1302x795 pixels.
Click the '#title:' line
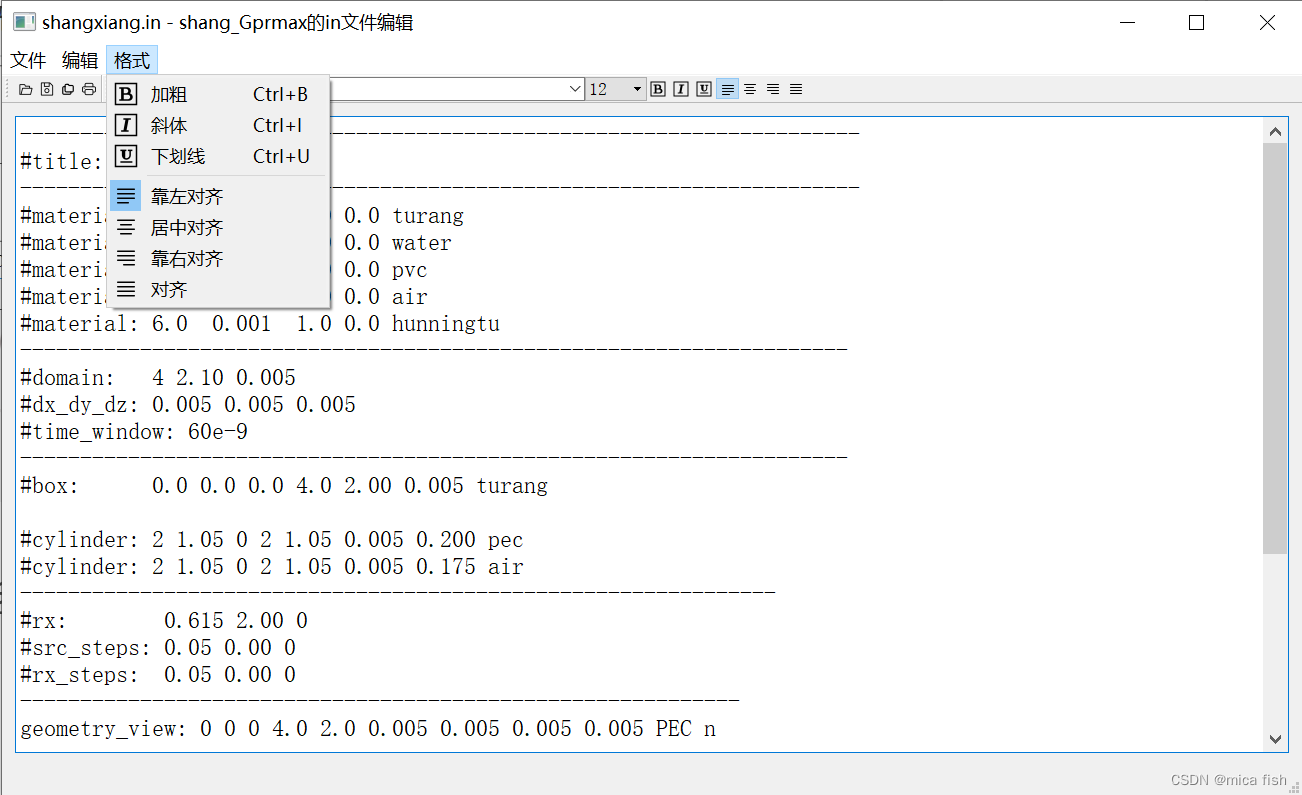61,161
